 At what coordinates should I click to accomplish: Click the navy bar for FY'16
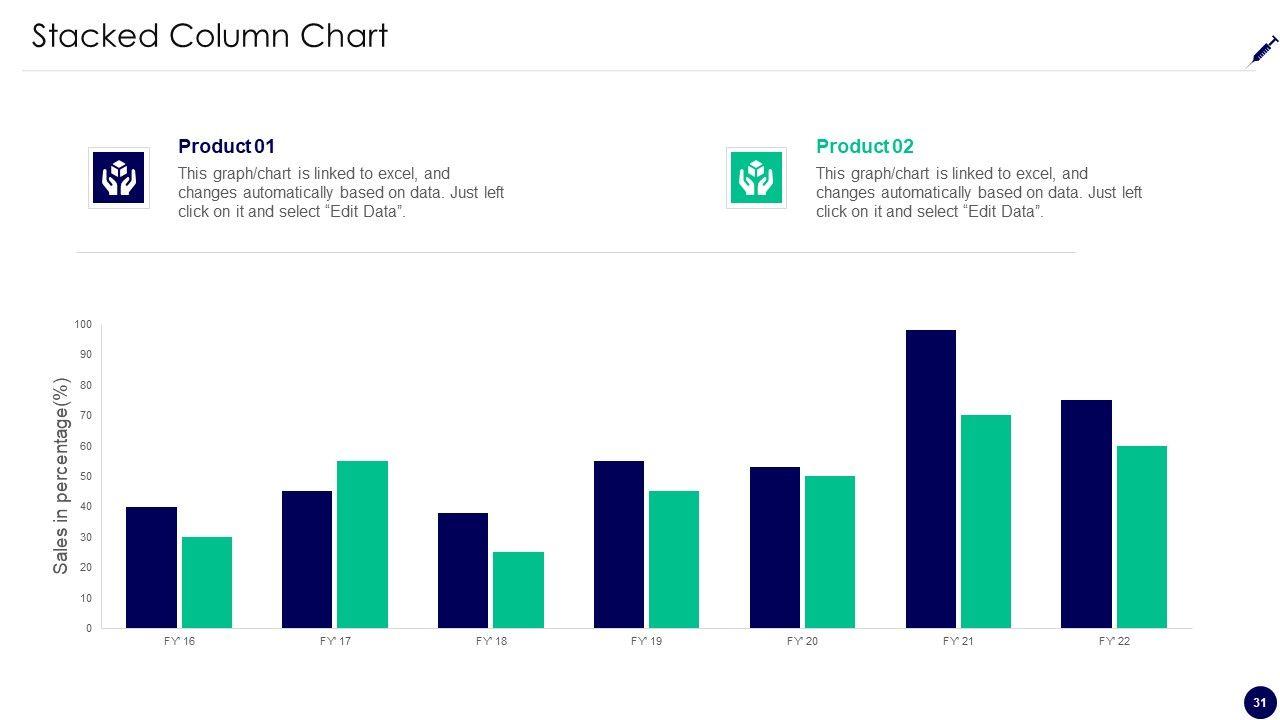(x=151, y=567)
